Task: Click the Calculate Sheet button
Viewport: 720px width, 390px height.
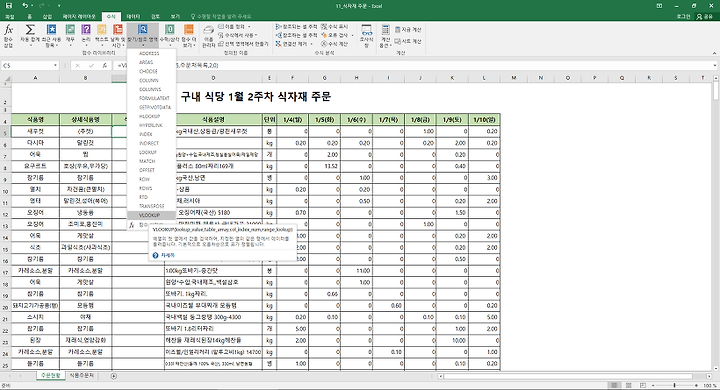Action: coord(408,41)
